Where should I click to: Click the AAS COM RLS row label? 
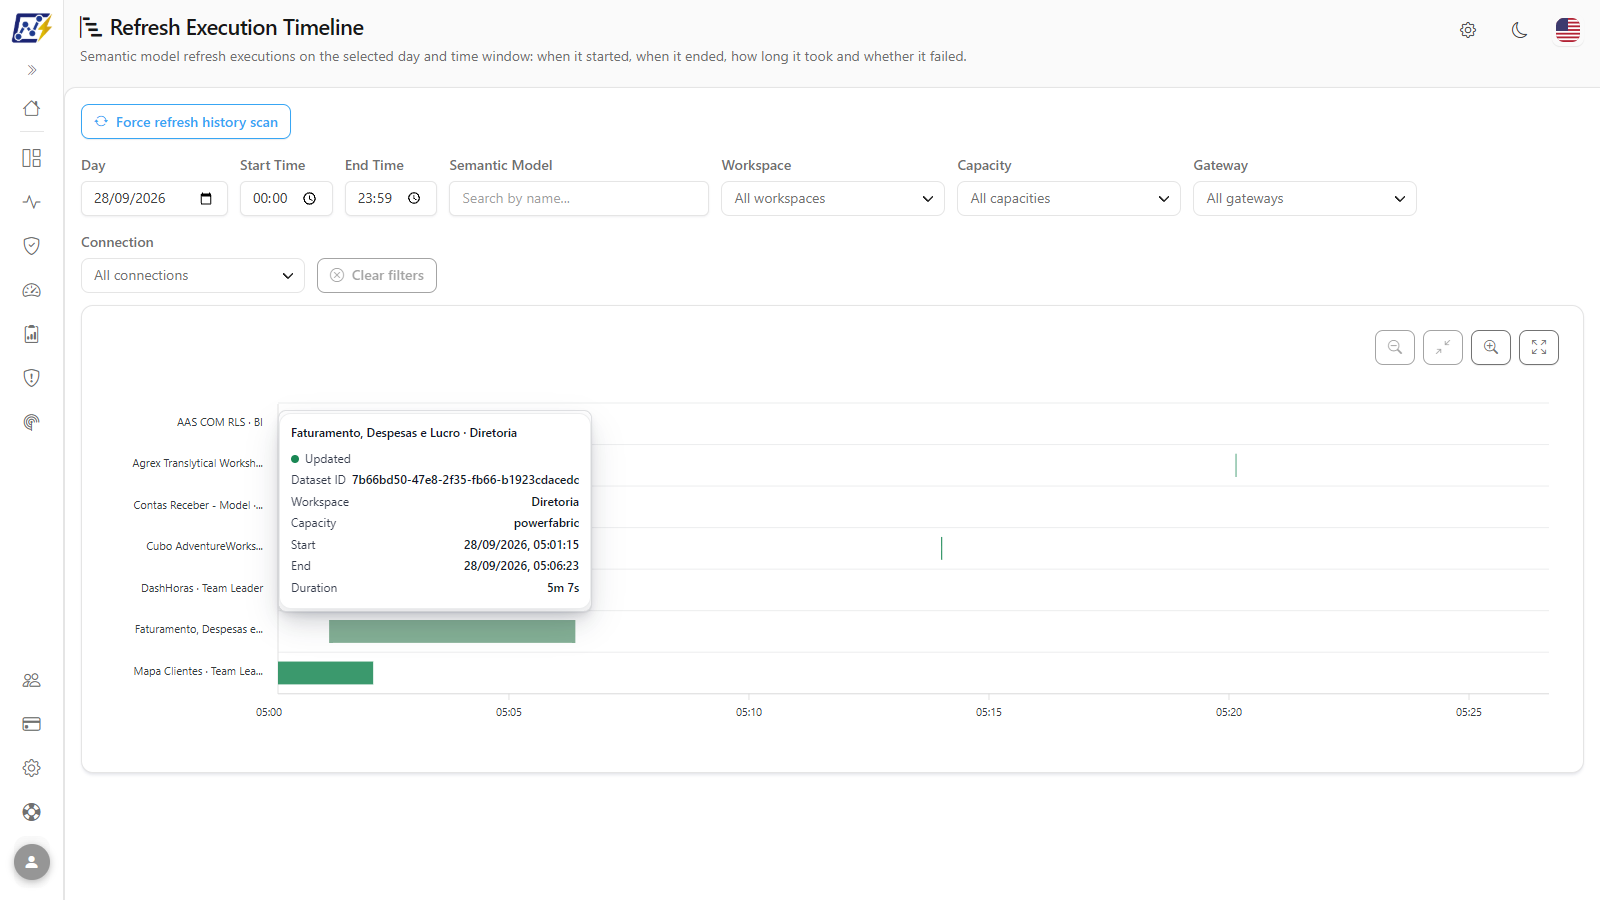[x=220, y=422]
